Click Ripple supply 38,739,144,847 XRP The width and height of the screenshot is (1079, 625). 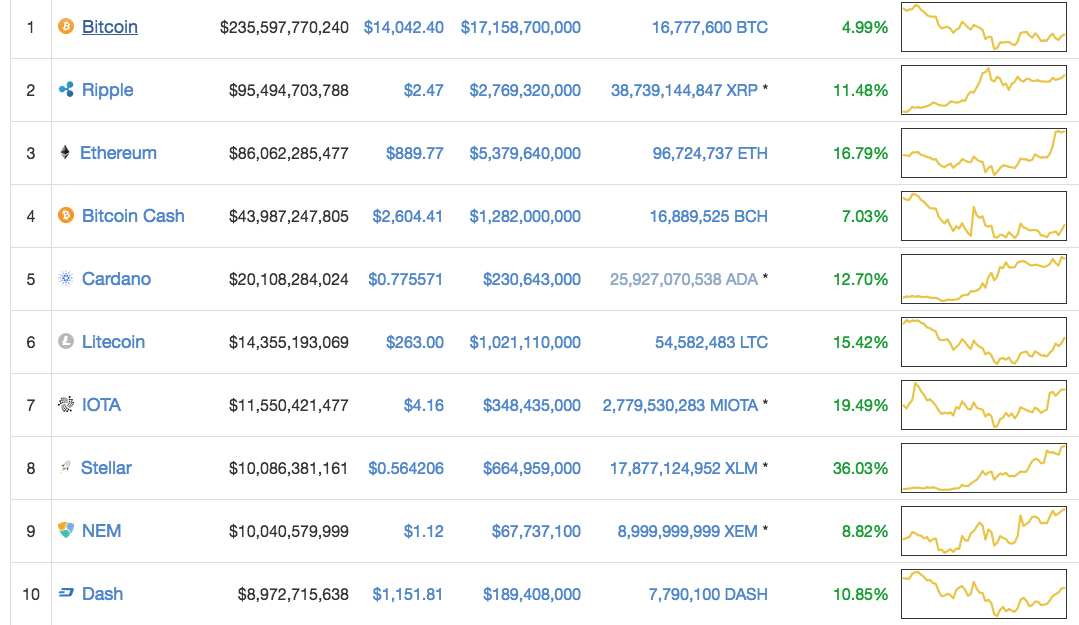point(684,90)
